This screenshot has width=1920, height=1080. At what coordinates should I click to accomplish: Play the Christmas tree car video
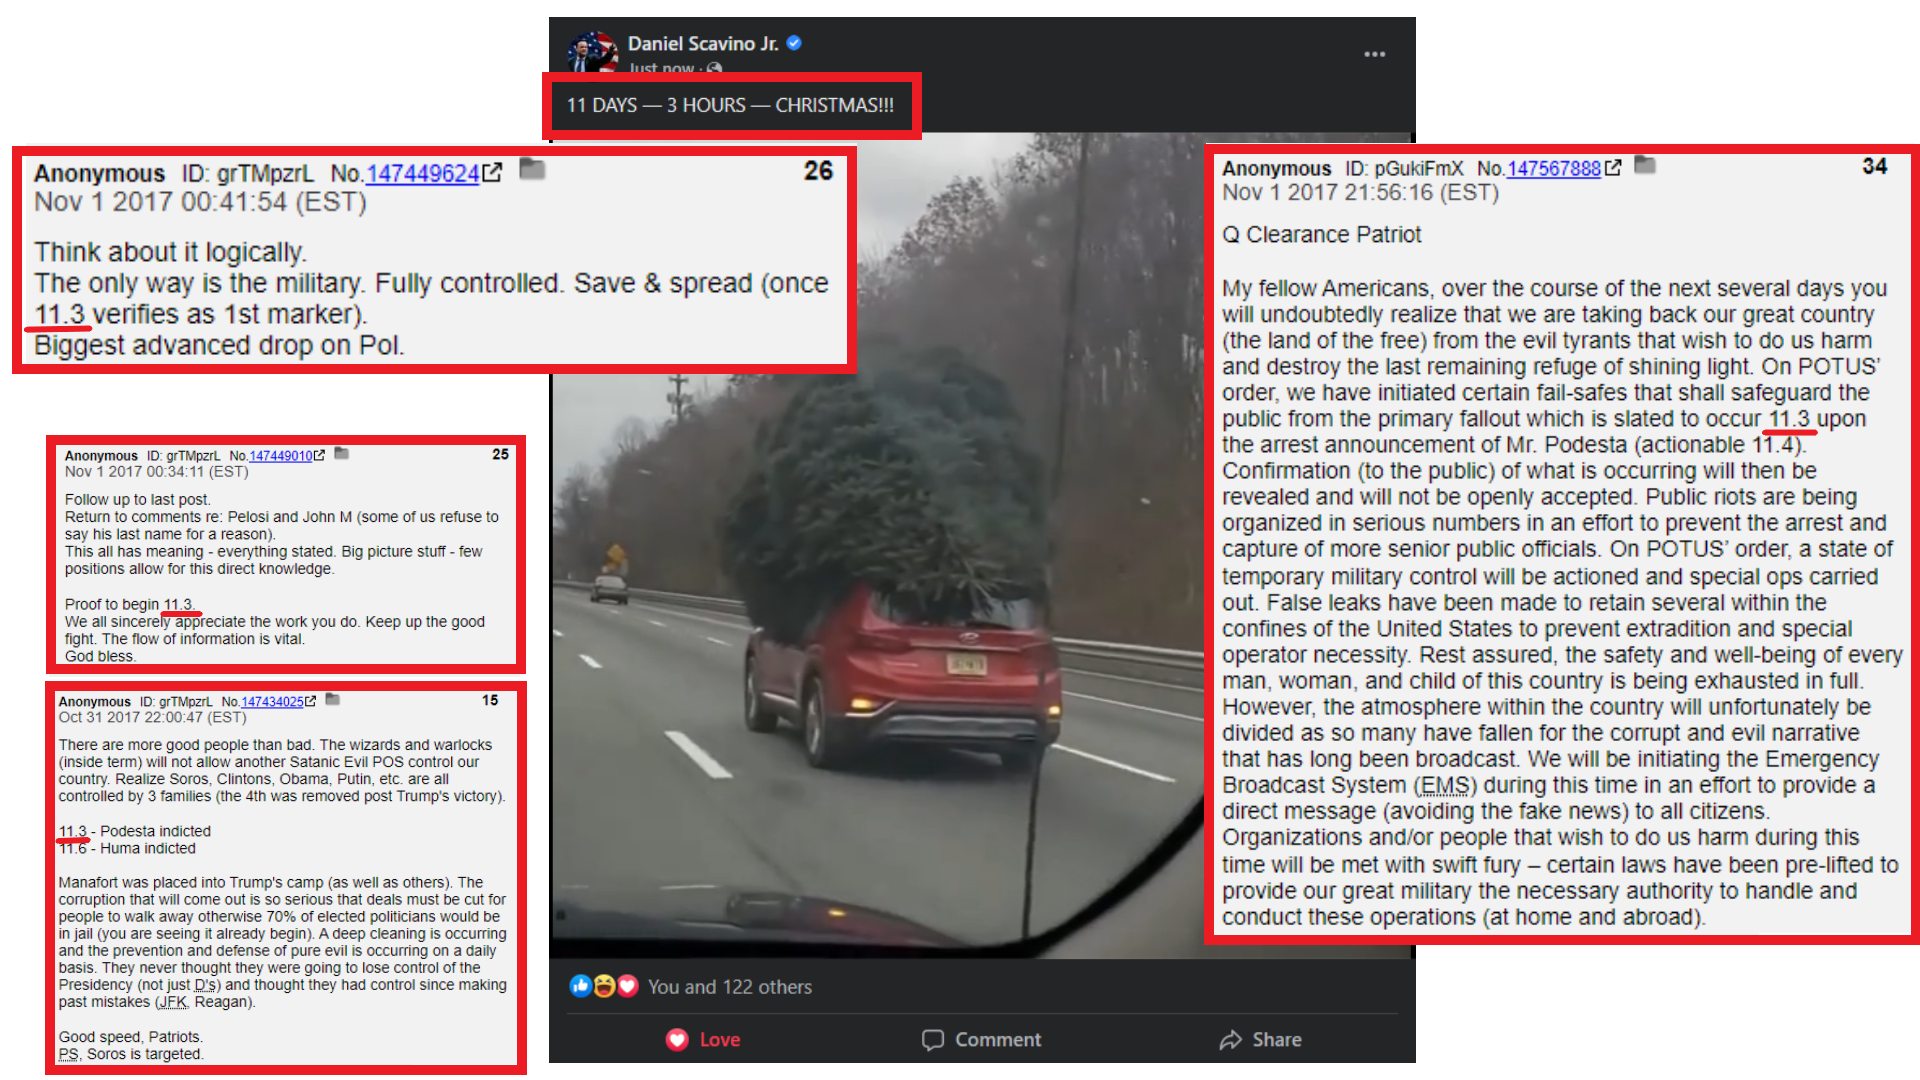[x=982, y=545]
